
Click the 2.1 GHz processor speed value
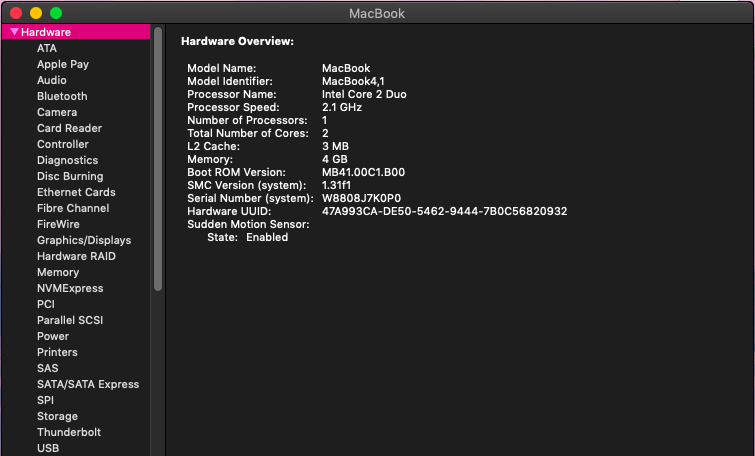pyautogui.click(x=342, y=107)
